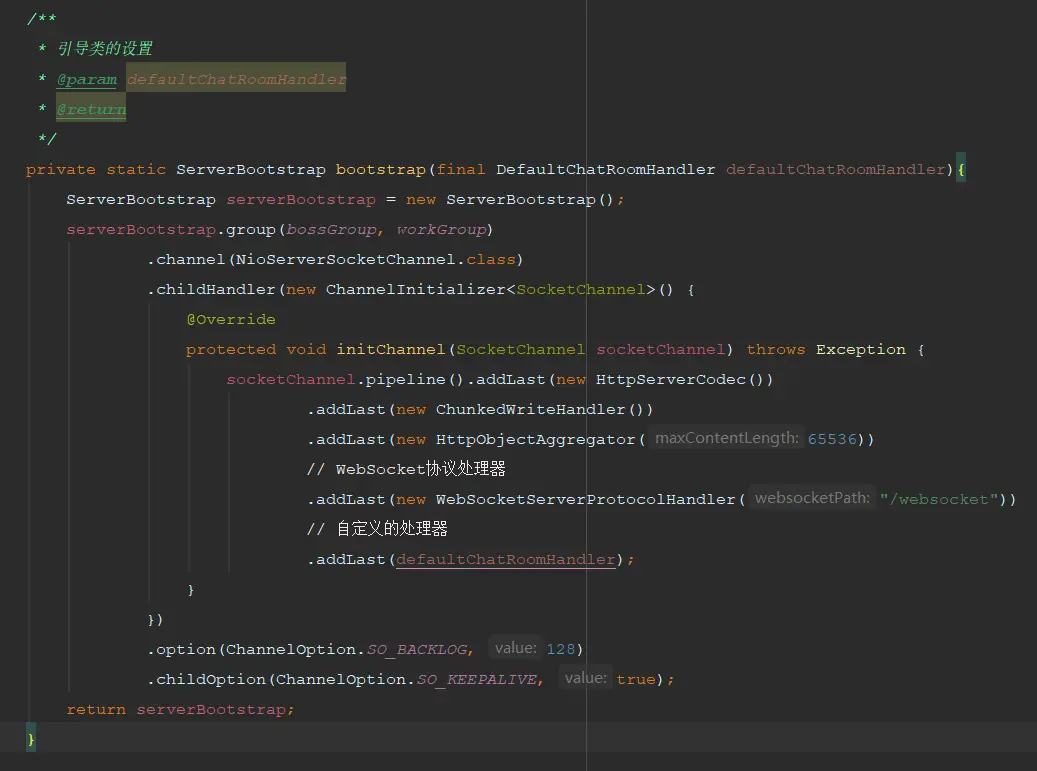Click the HttpObjectAggregator class name
This screenshot has width=1037, height=771.
click(x=535, y=439)
